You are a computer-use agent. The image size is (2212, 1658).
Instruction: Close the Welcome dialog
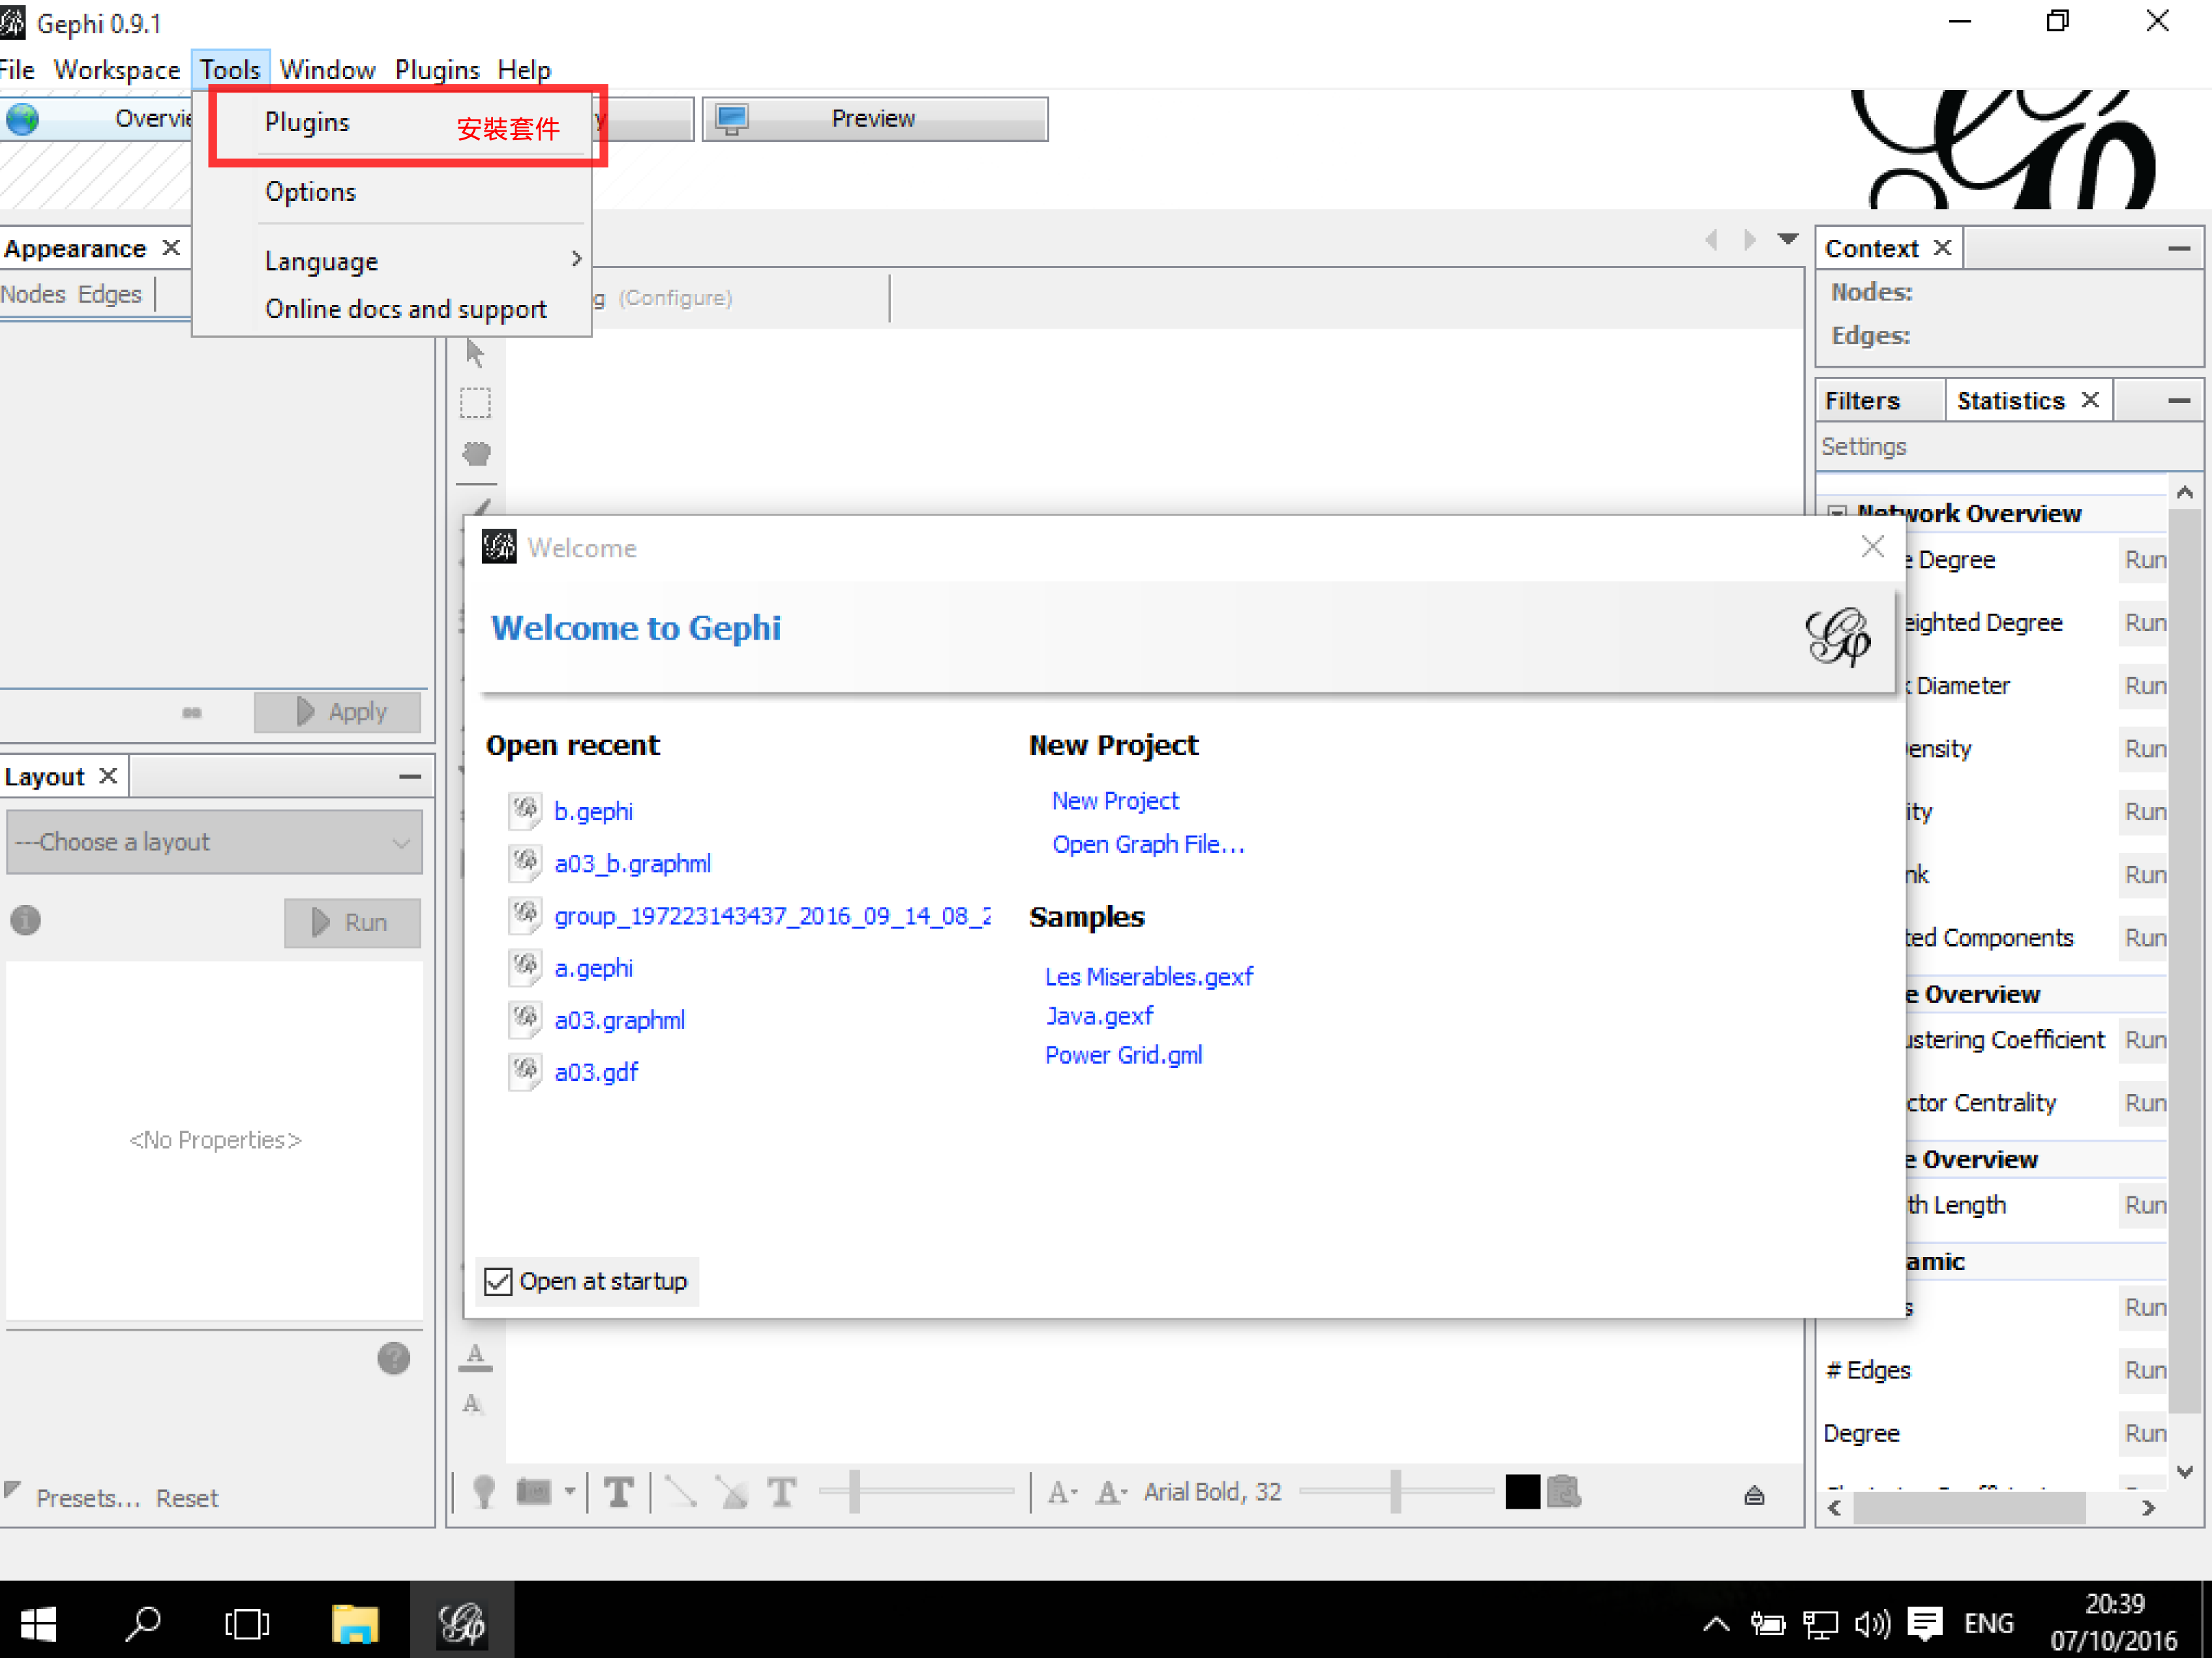1872,546
